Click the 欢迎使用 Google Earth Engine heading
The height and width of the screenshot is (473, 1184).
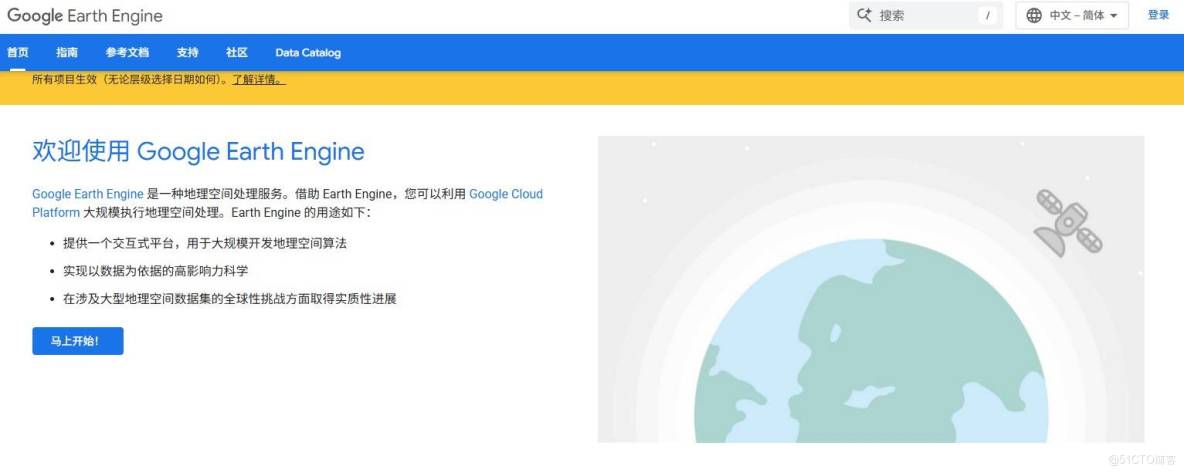(x=198, y=151)
